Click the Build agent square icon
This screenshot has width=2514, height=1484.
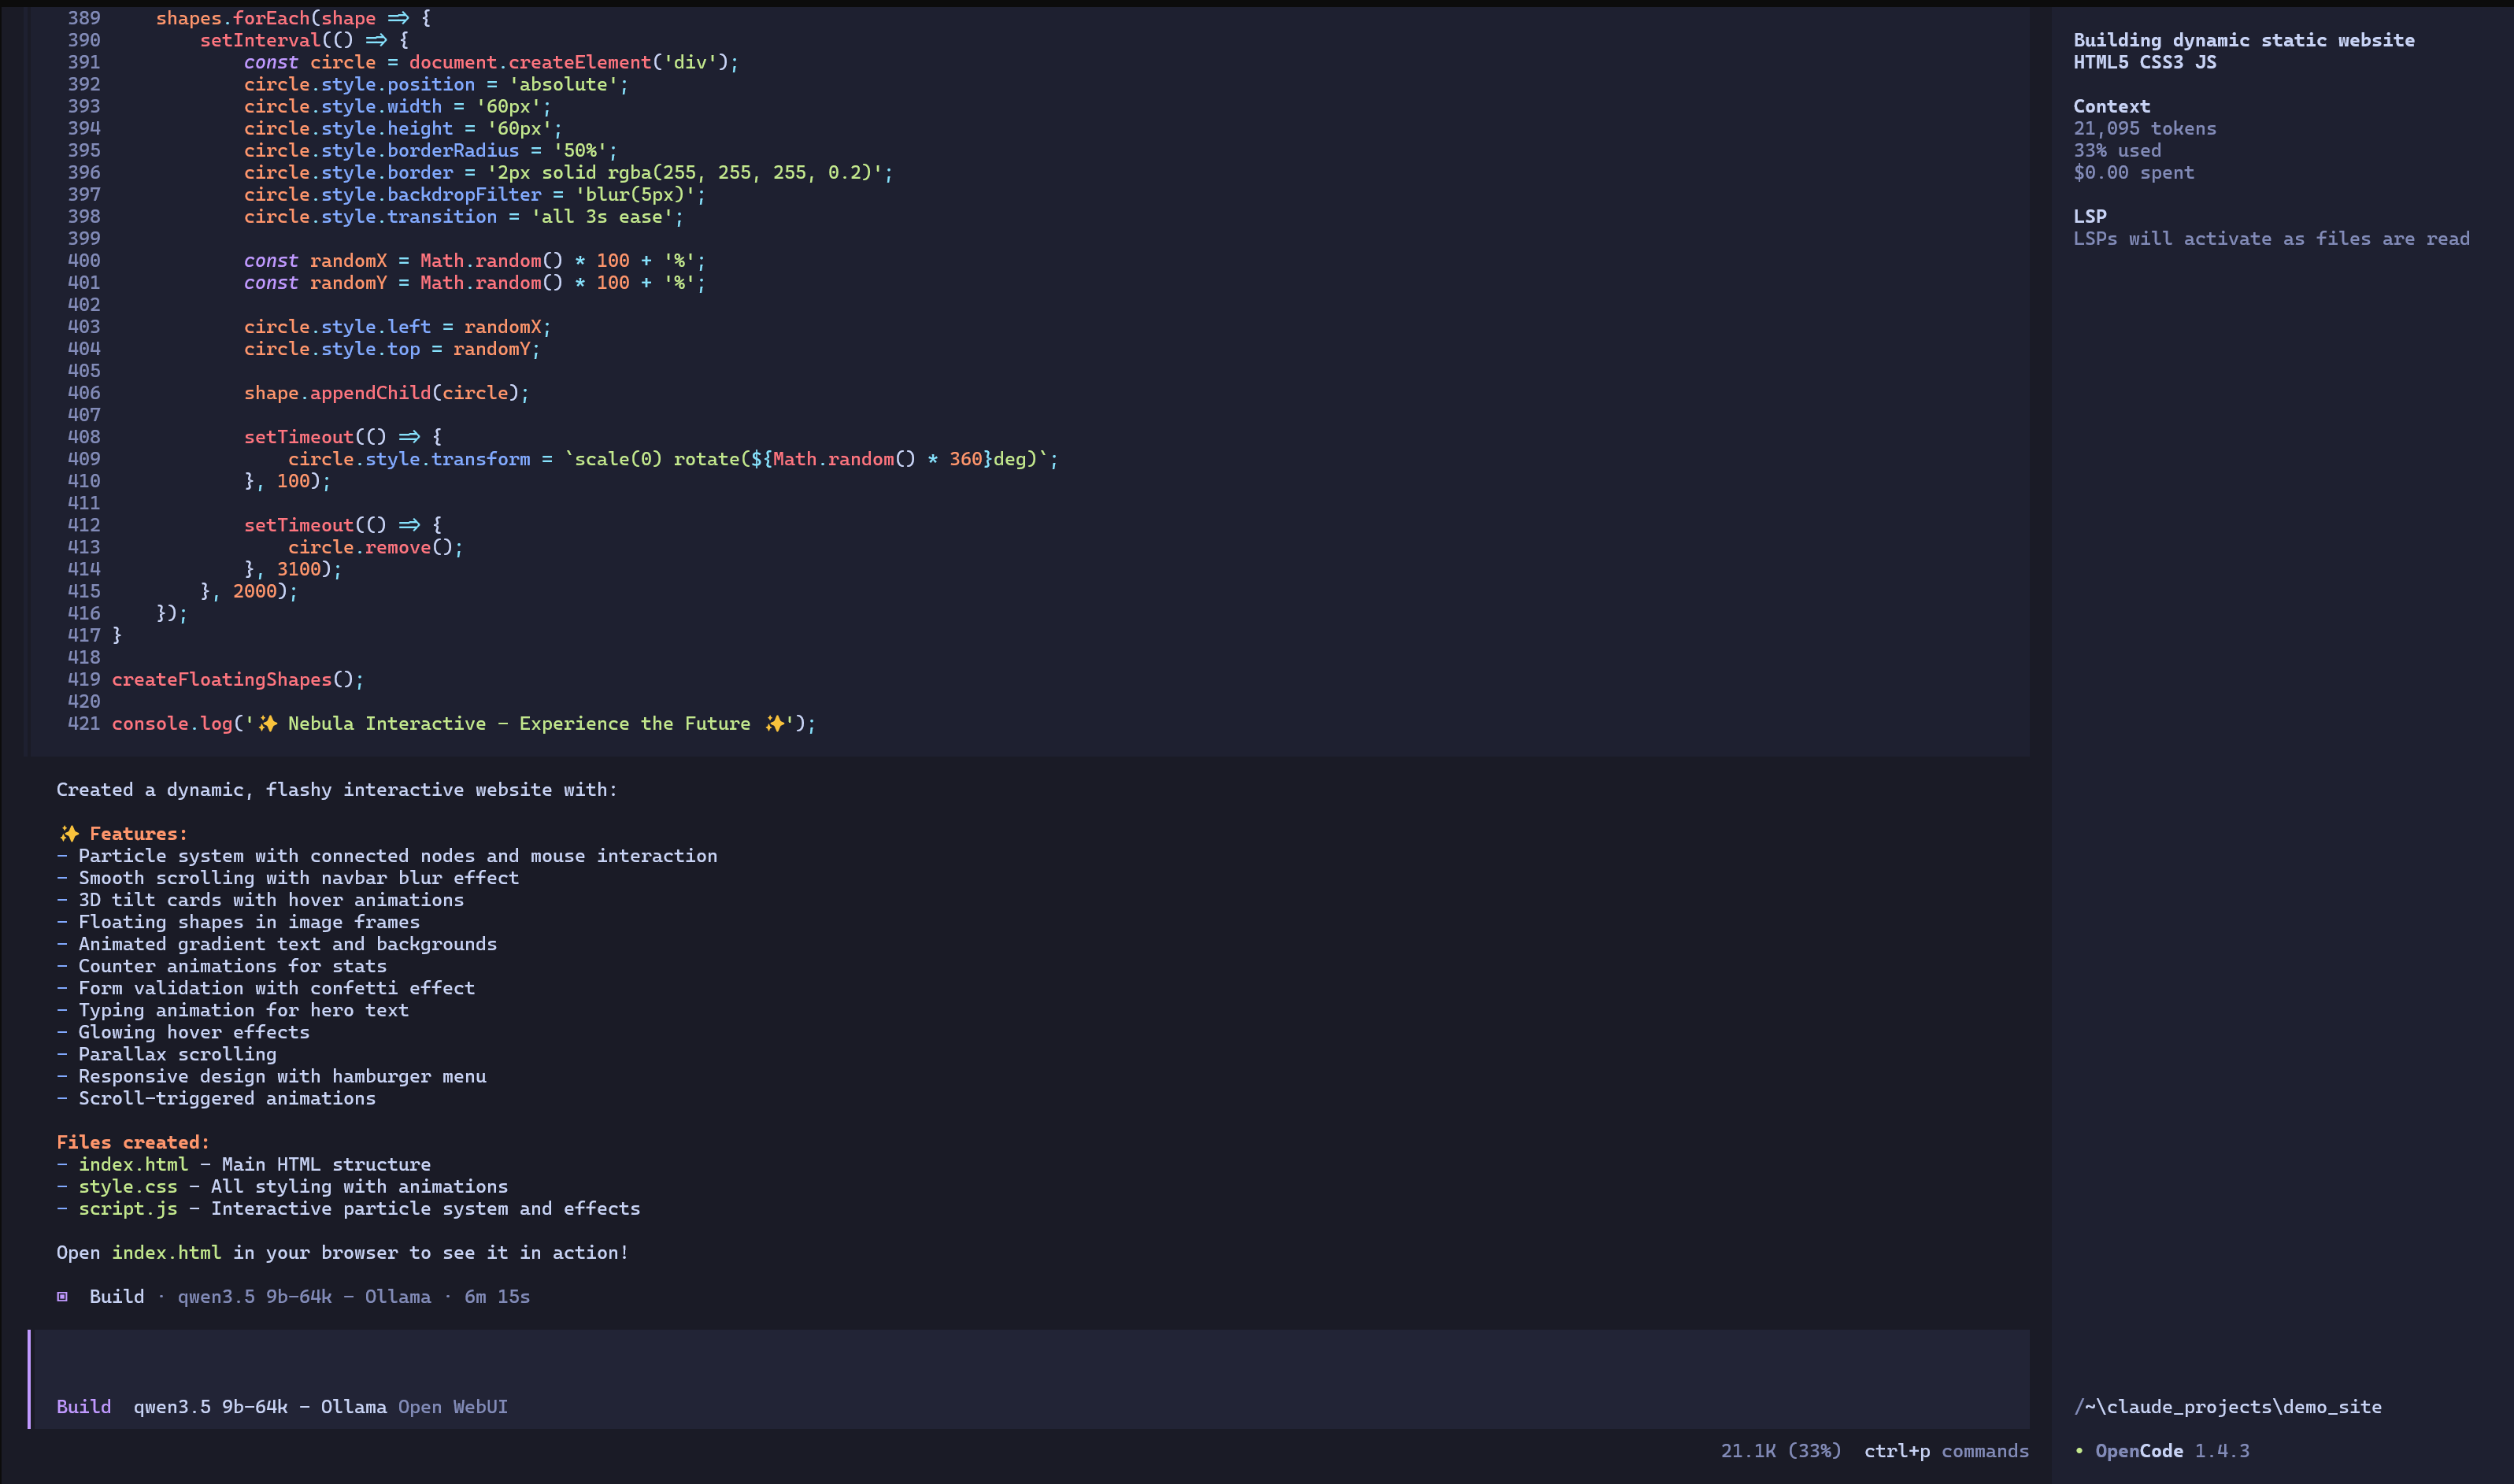[62, 1297]
